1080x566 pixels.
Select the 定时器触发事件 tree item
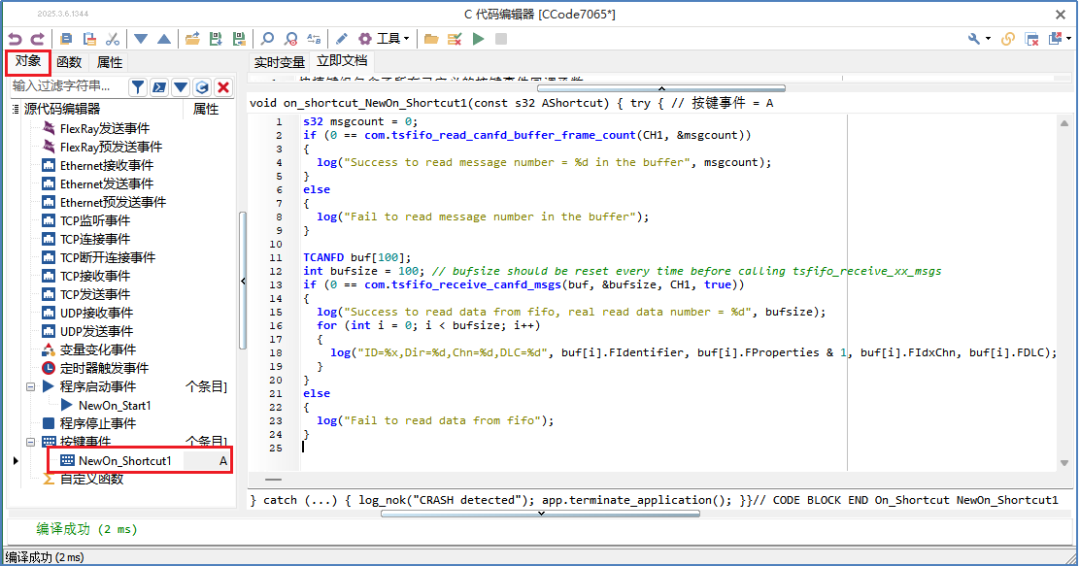(103, 368)
